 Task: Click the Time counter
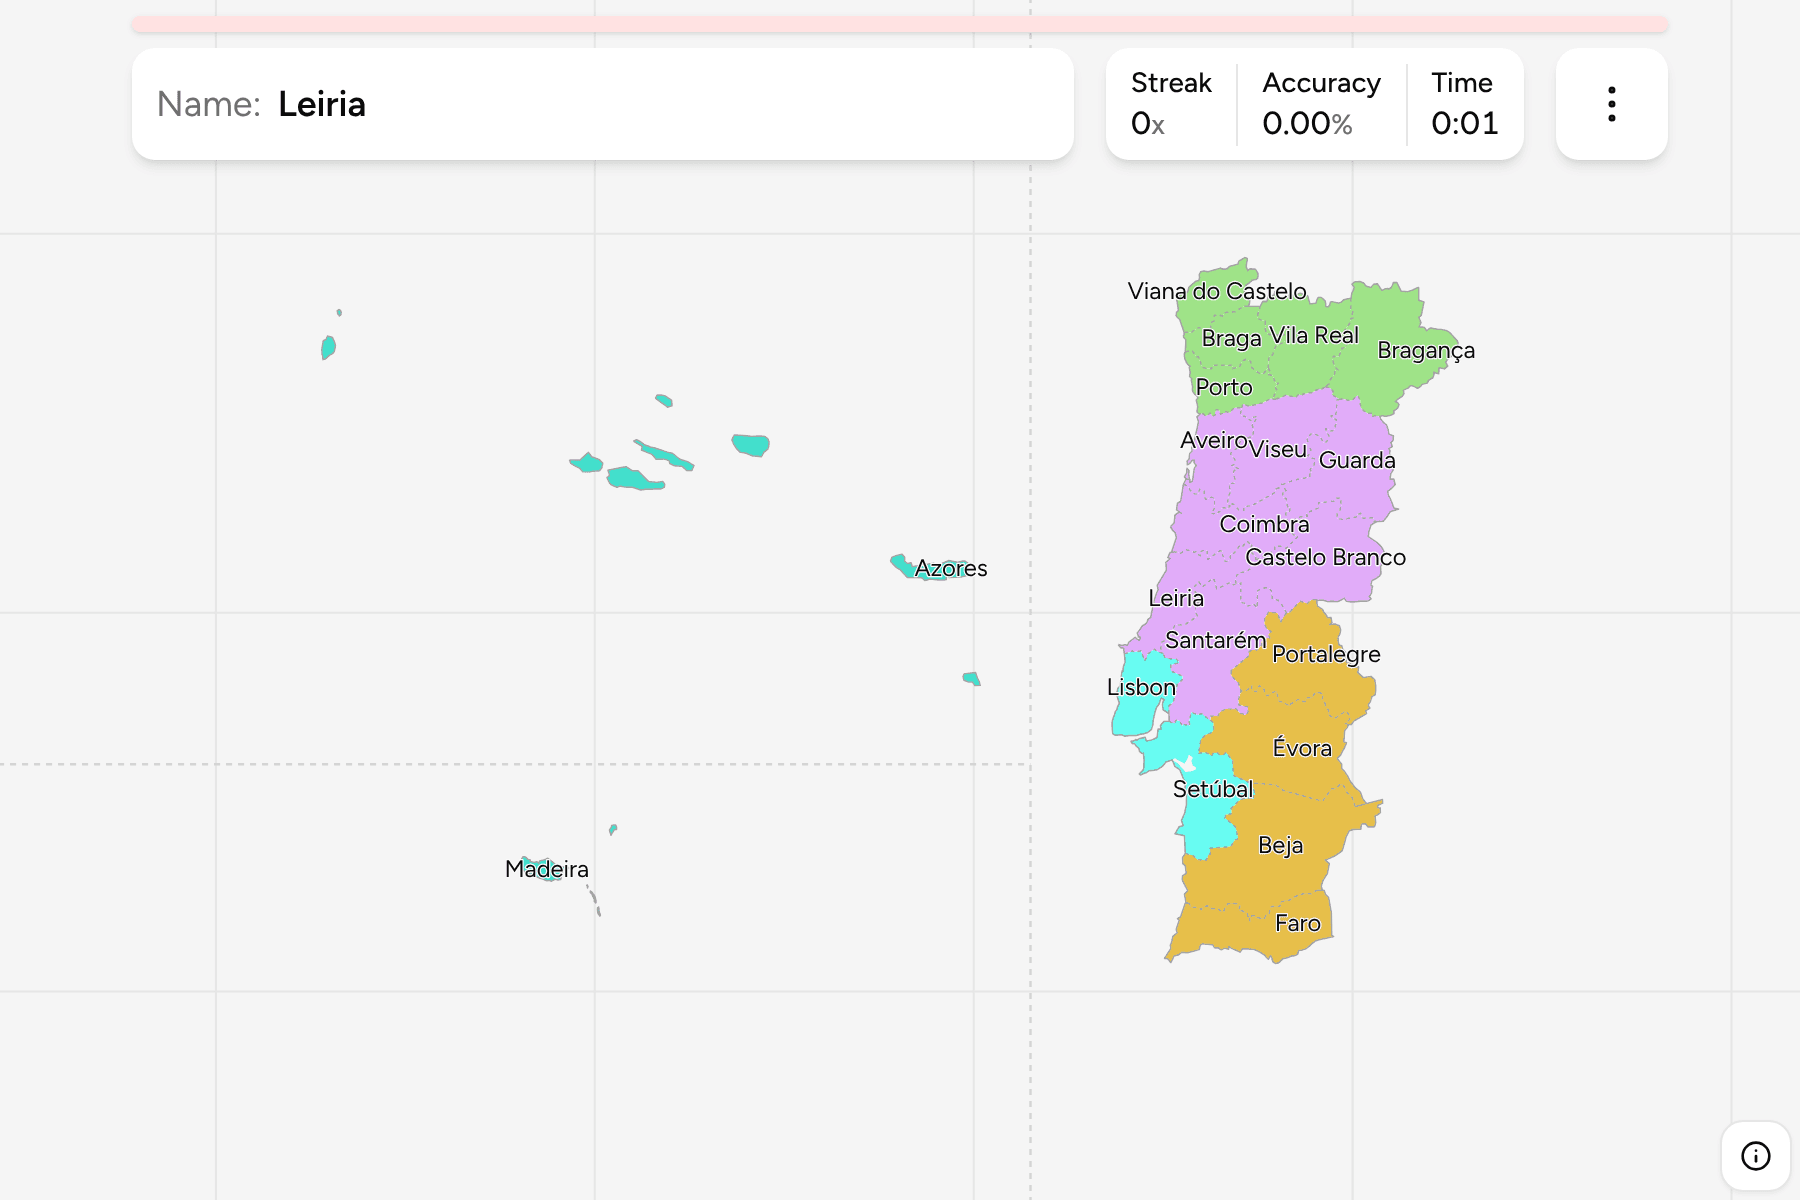[1464, 104]
